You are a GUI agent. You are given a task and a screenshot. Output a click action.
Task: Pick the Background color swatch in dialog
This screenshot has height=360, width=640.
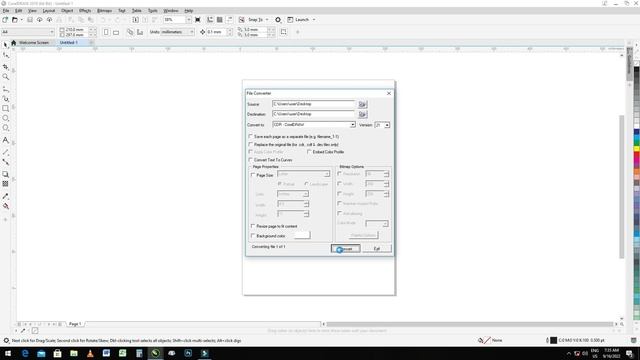[302, 235]
